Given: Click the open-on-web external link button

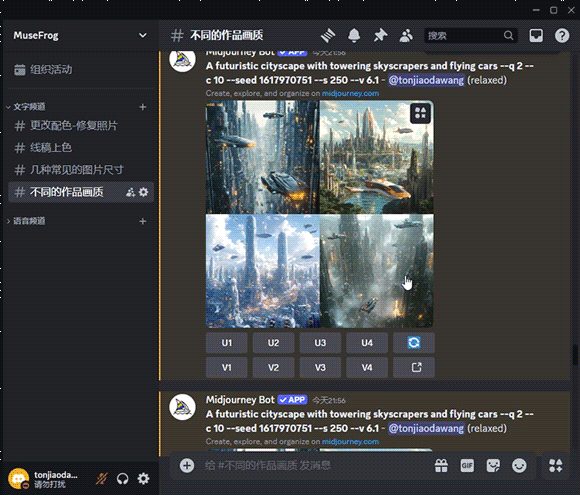Looking at the screenshot, I should pyautogui.click(x=414, y=368).
